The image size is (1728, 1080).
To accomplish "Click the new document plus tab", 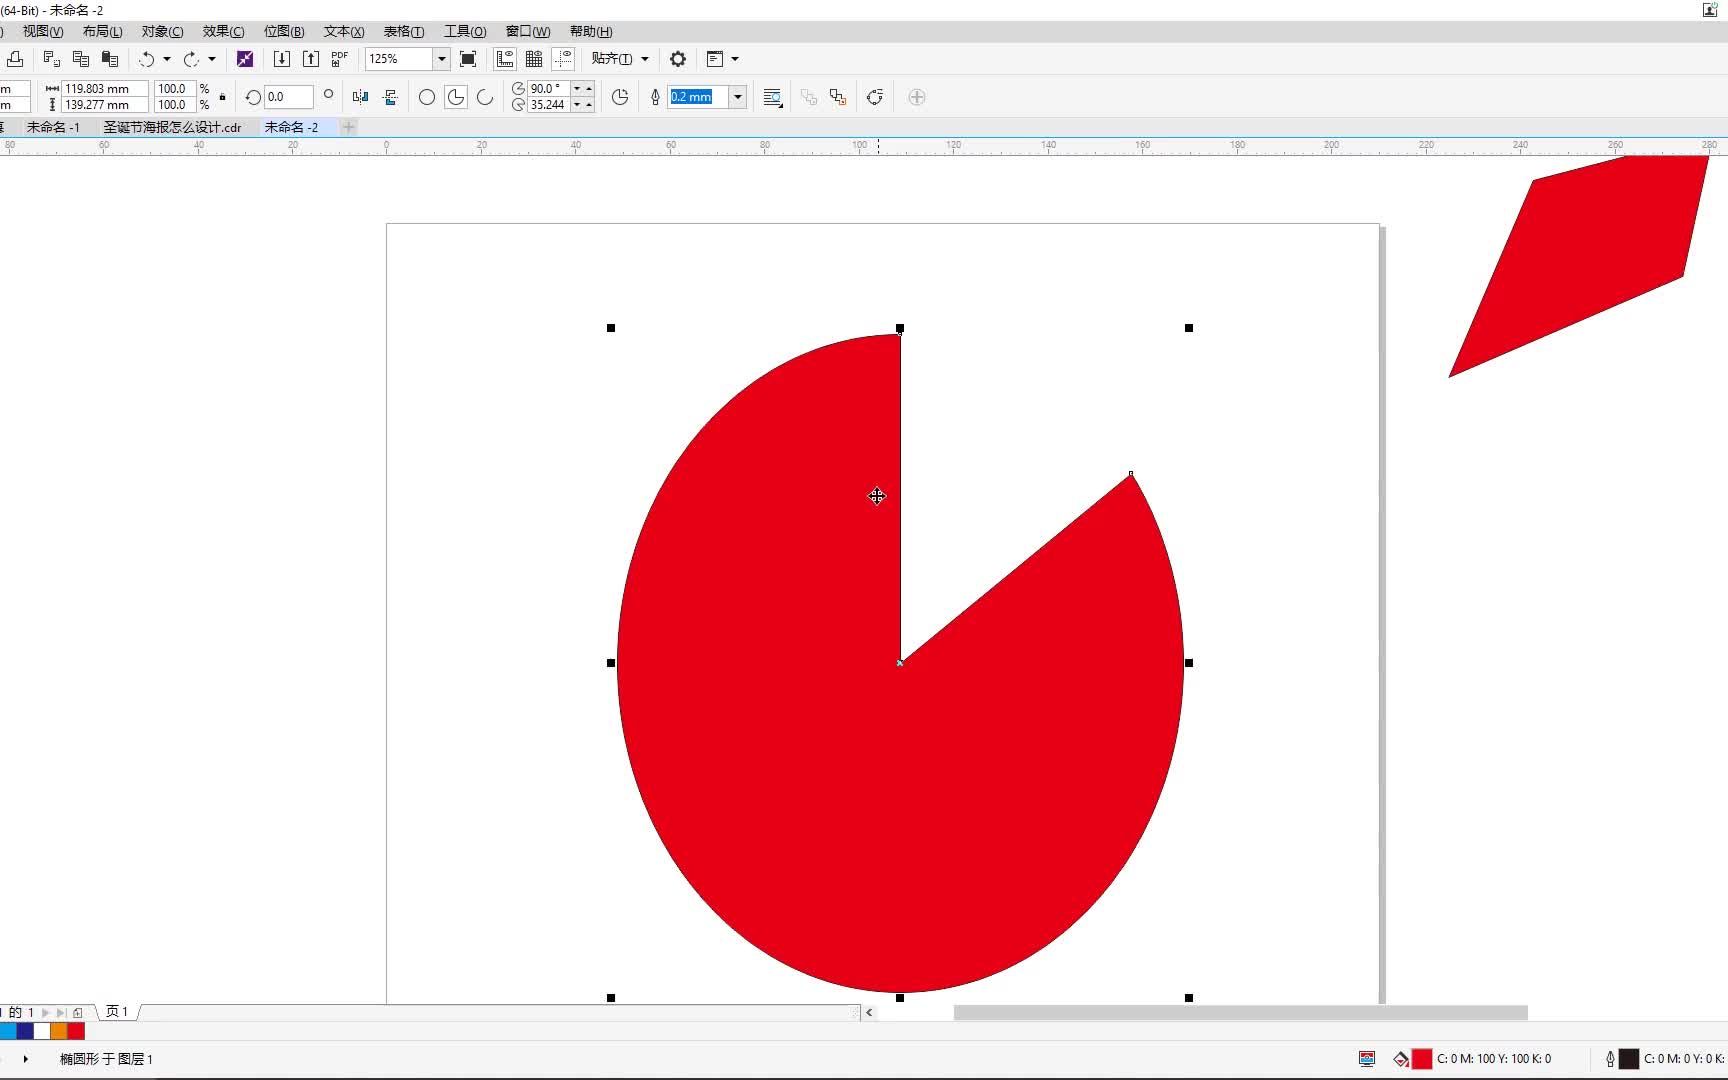I will tap(349, 127).
